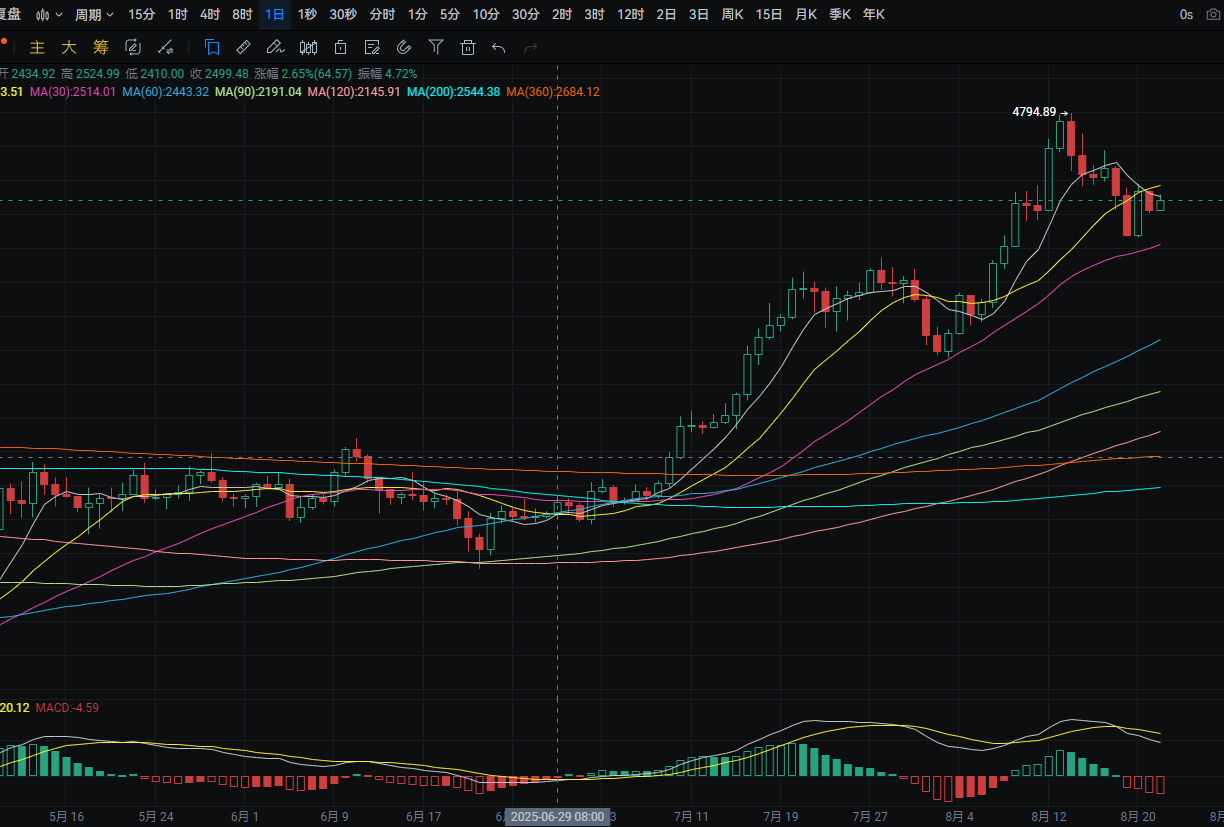1224x827 pixels.
Task: Open the filter funnel icon
Action: click(435, 47)
